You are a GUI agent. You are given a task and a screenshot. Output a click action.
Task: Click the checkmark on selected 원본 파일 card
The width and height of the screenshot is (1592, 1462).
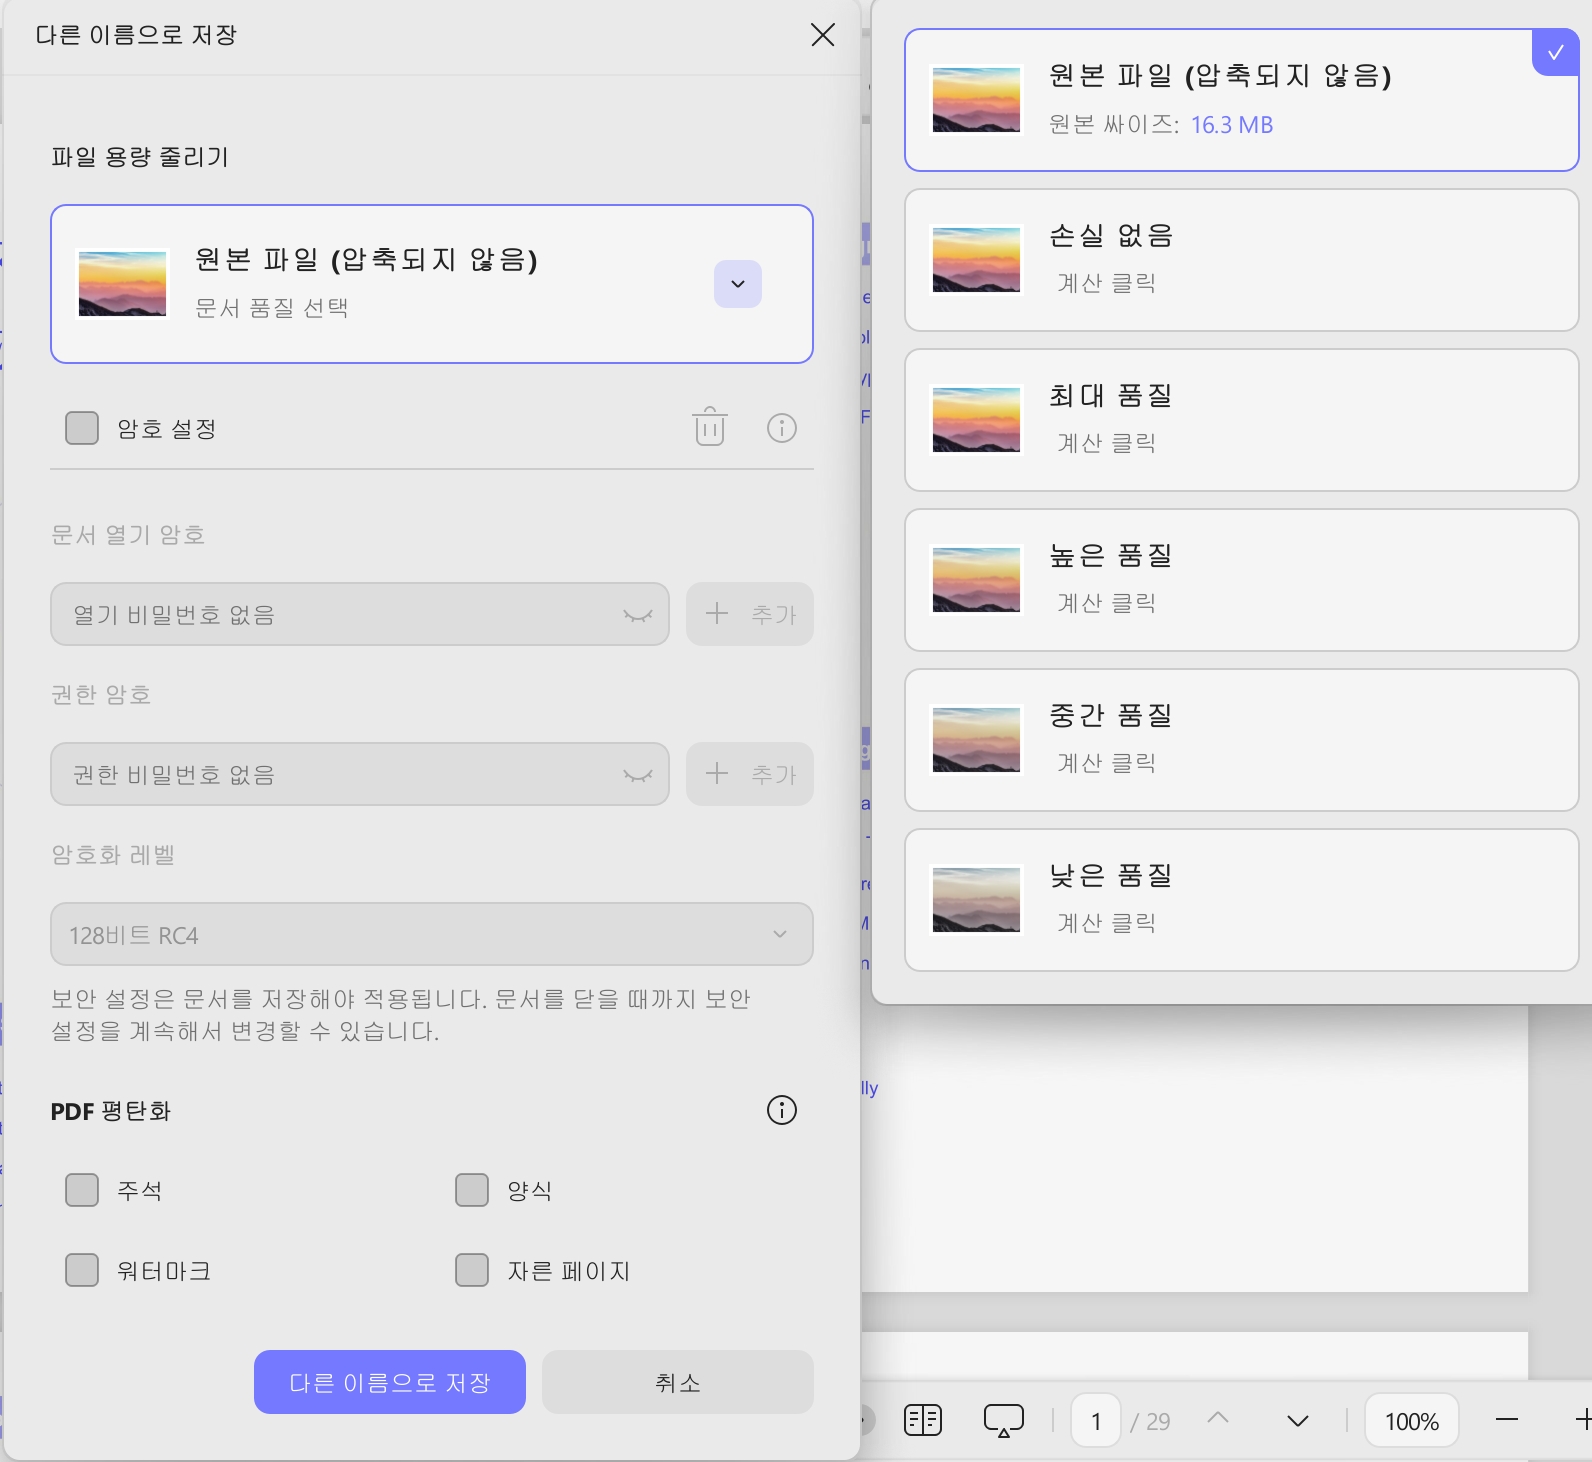(1556, 53)
